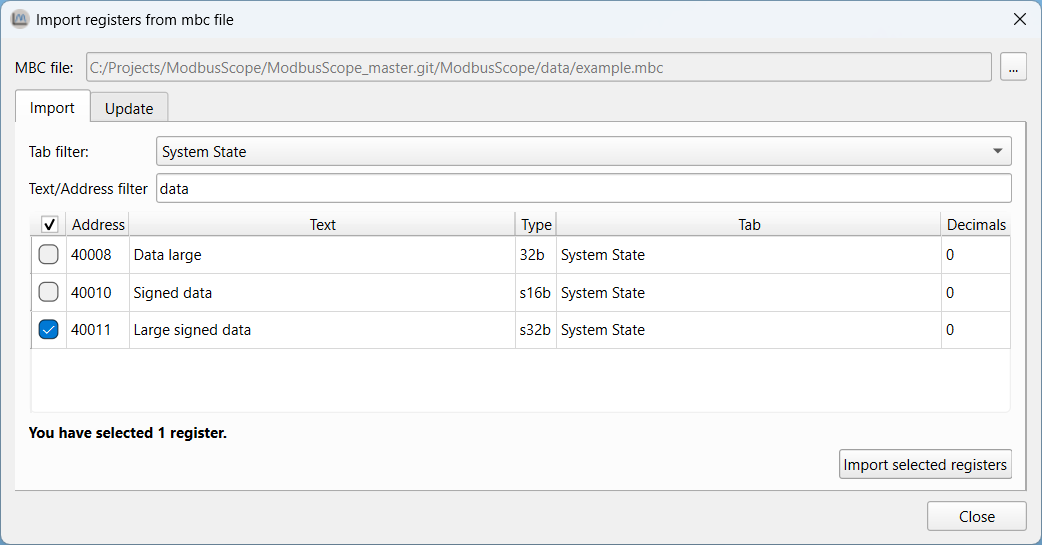Image resolution: width=1042 pixels, height=545 pixels.
Task: Focus the Text/Address filter field
Action: point(583,189)
